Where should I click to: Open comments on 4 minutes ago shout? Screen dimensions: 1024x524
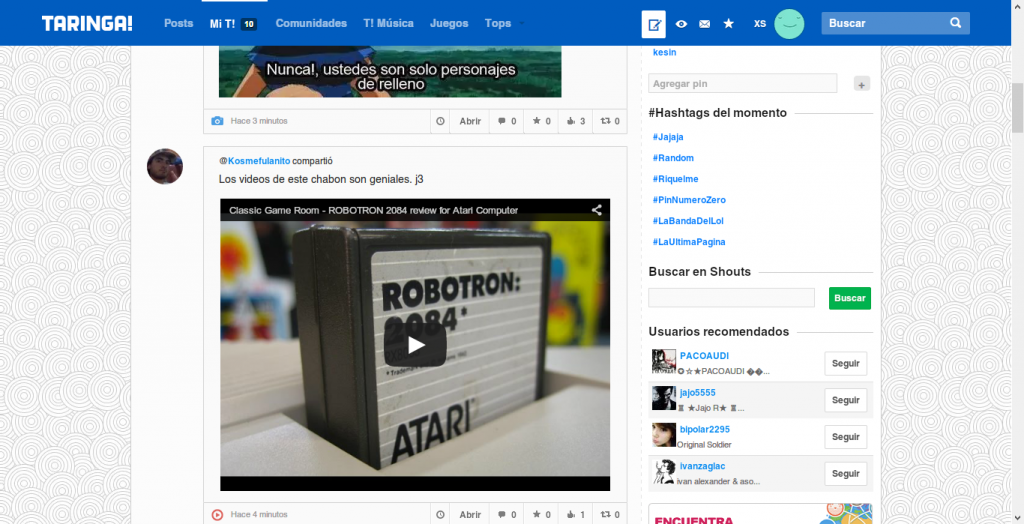tap(507, 515)
